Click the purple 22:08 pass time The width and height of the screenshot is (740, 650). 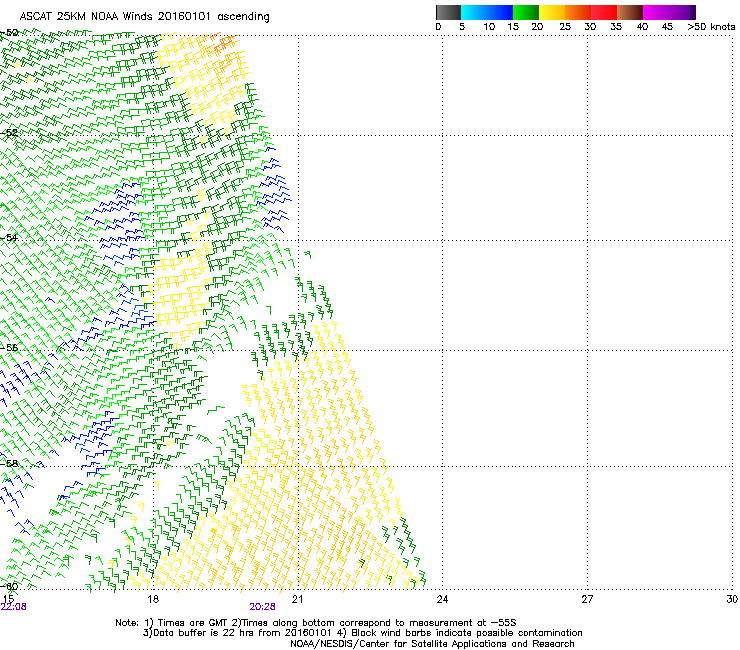click(14, 607)
